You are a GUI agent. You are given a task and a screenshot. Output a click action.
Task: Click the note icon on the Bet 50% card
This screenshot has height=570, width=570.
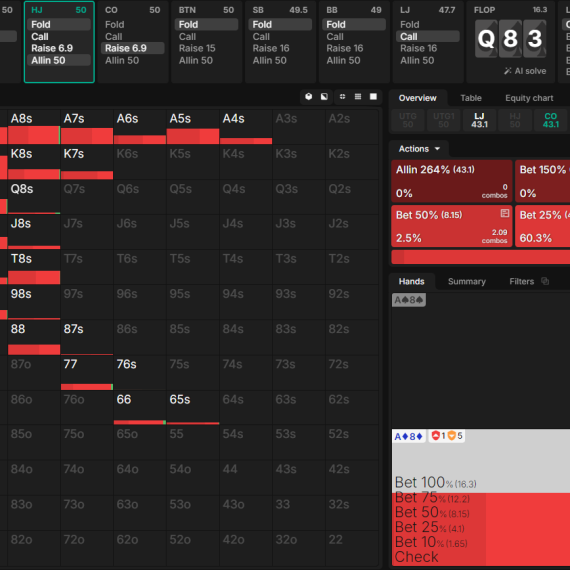505,213
